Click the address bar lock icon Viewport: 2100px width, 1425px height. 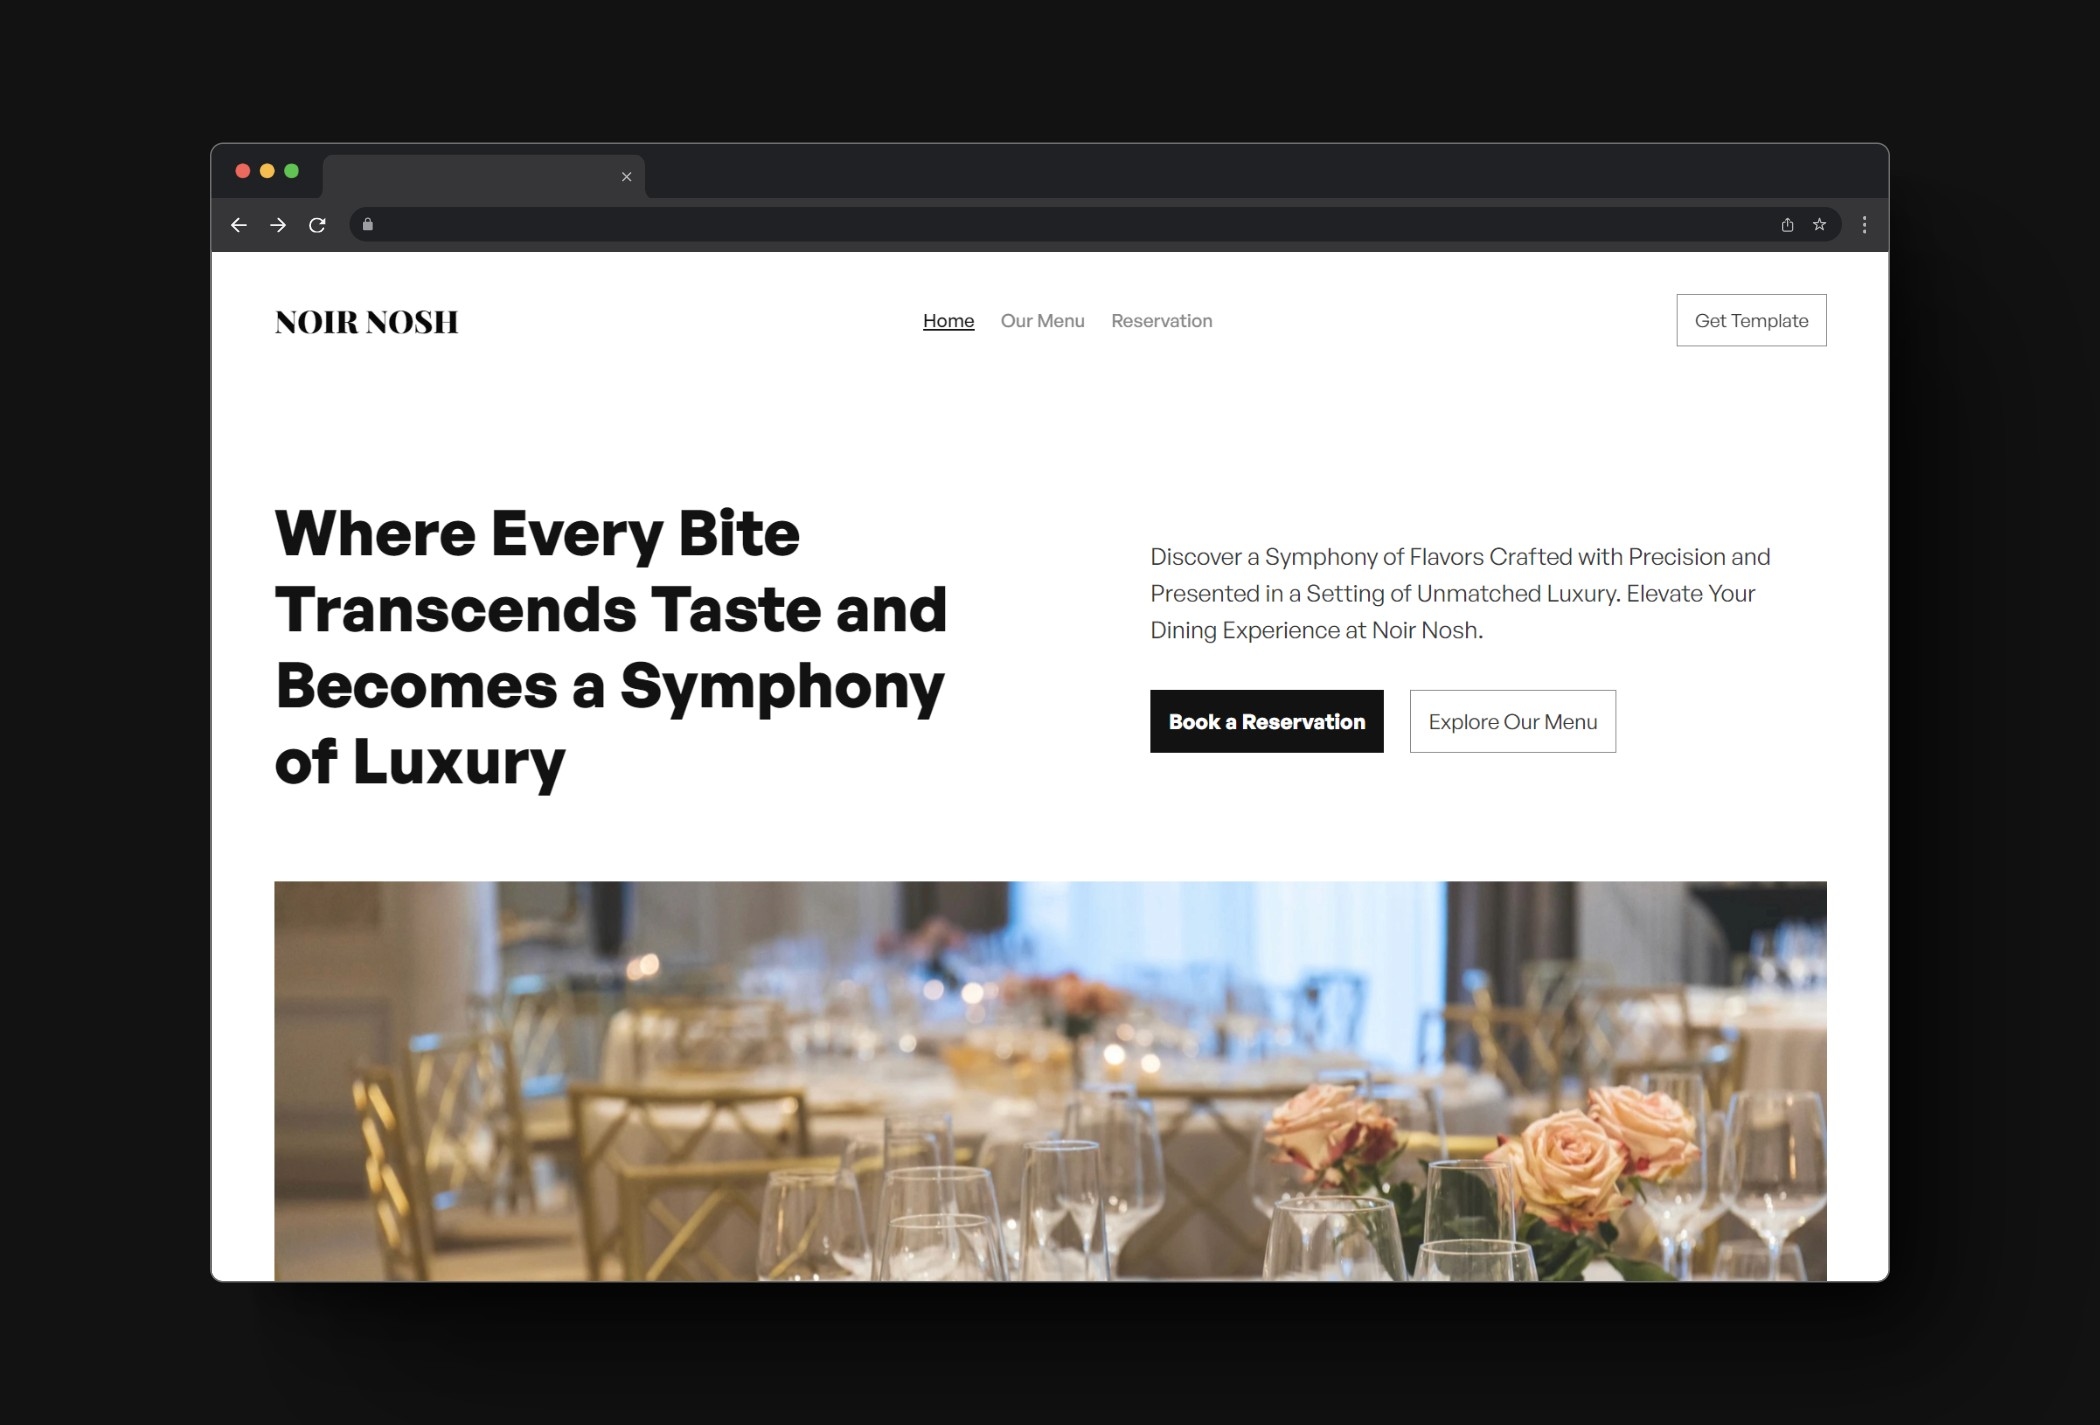click(x=367, y=224)
